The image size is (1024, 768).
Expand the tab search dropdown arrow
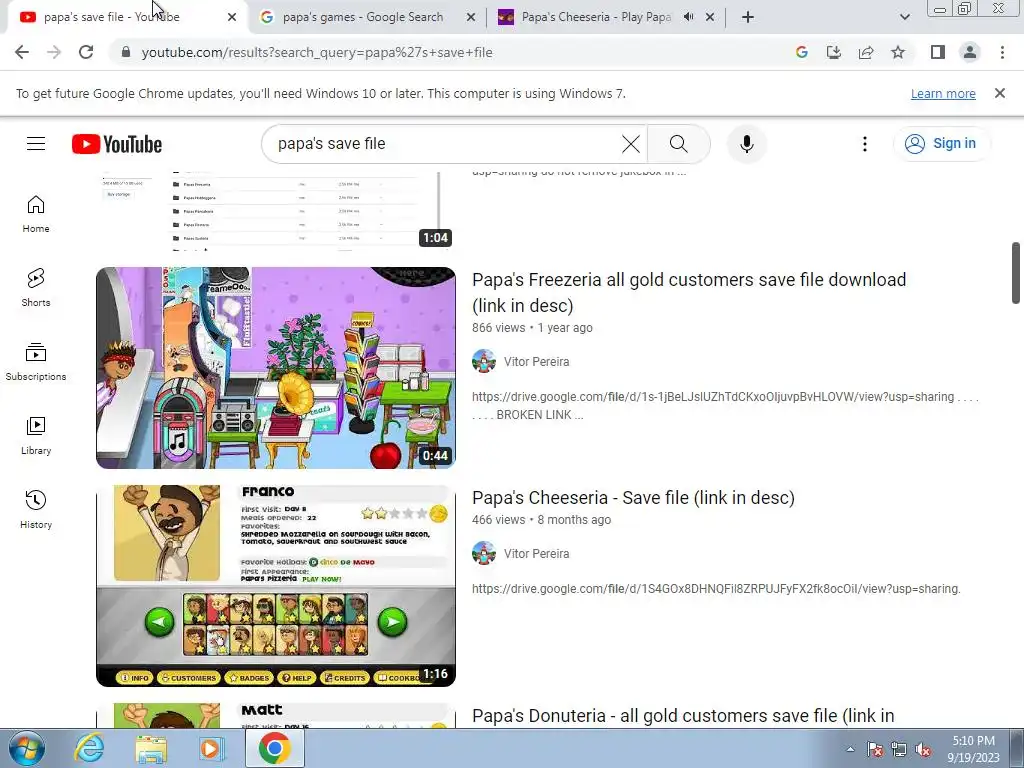click(x=904, y=17)
